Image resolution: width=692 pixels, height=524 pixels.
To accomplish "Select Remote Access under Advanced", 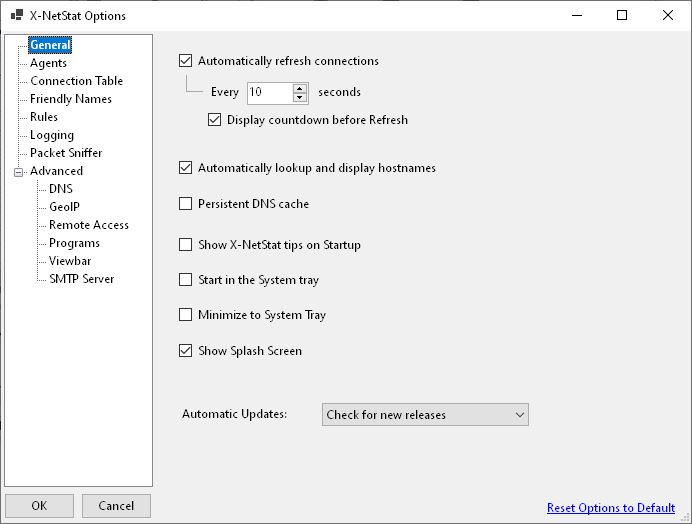I will click(89, 225).
